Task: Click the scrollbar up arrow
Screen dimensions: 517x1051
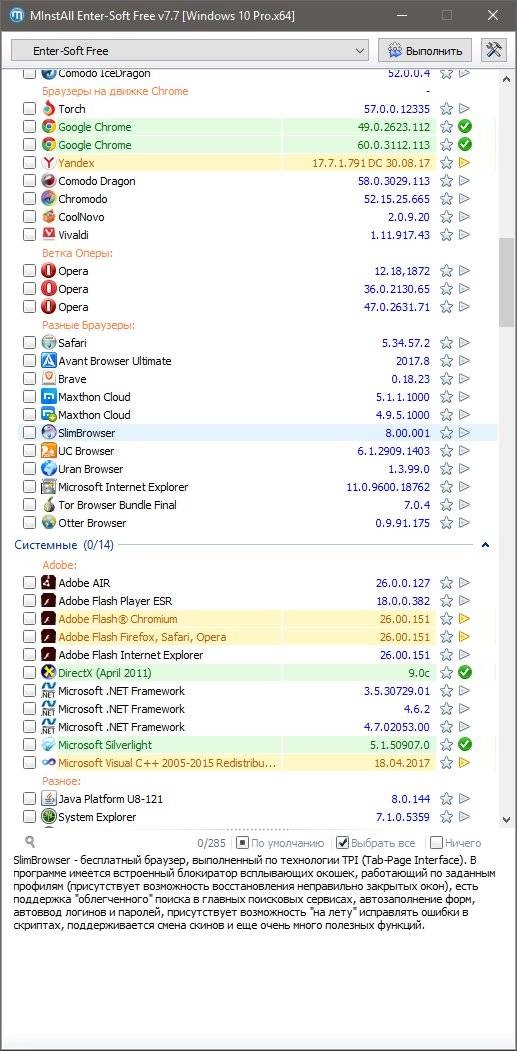Action: coord(507,78)
